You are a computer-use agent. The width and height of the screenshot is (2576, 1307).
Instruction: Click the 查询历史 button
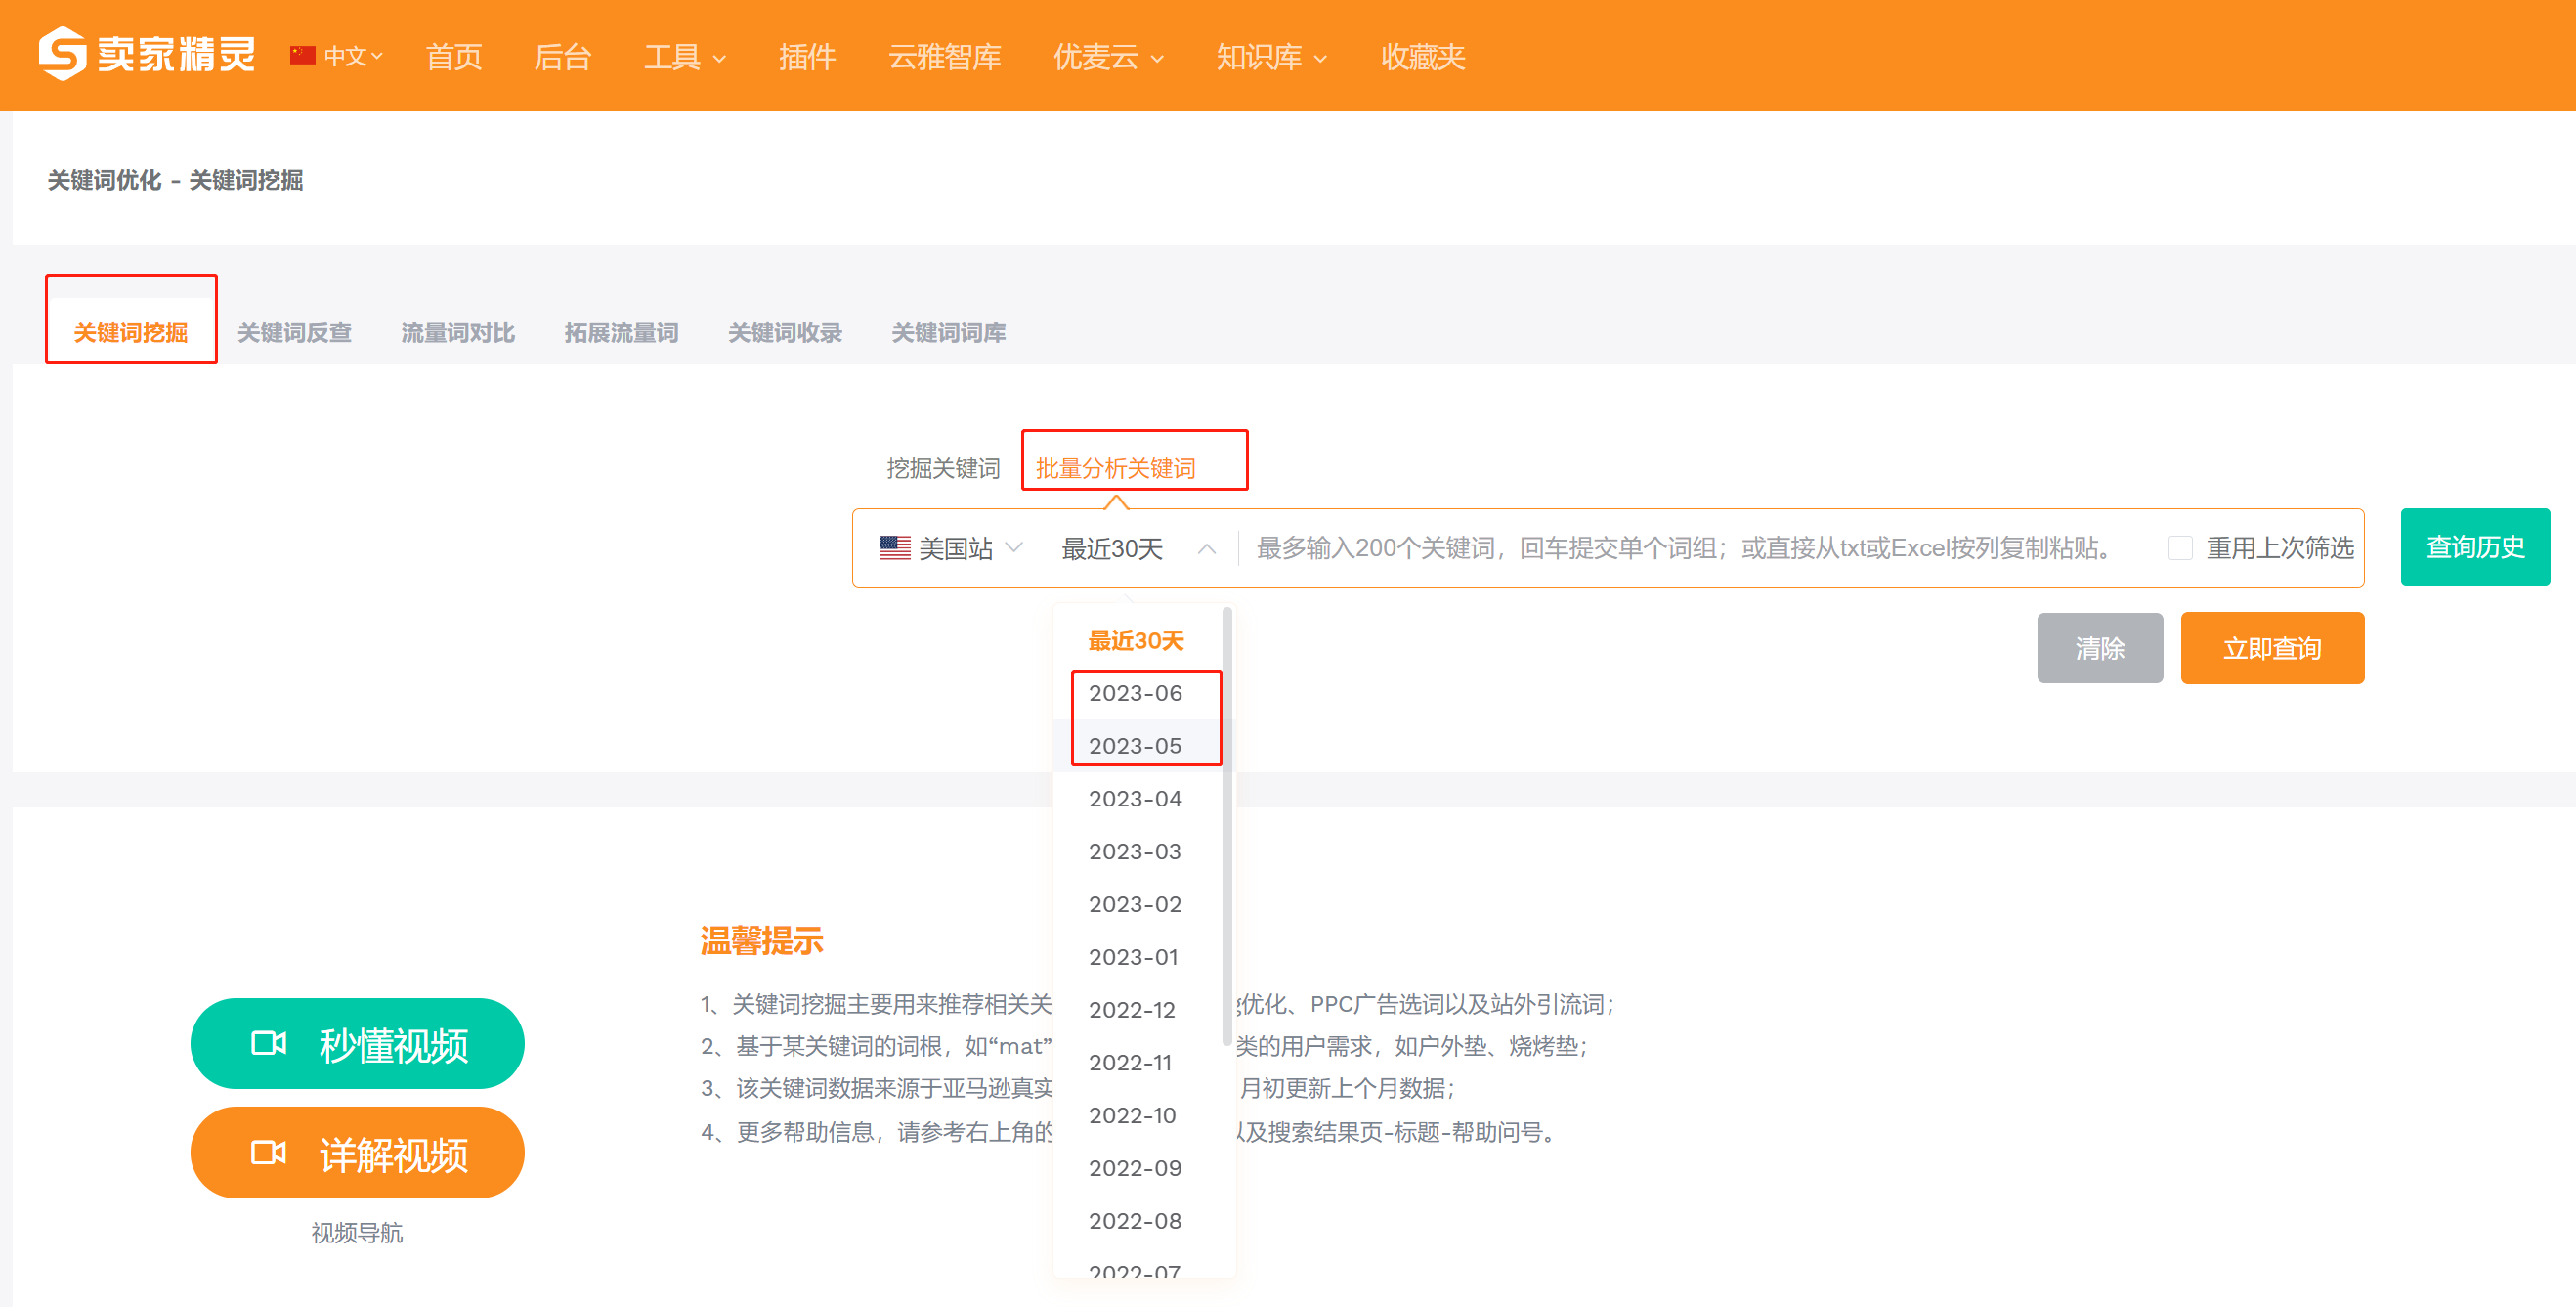(2475, 547)
